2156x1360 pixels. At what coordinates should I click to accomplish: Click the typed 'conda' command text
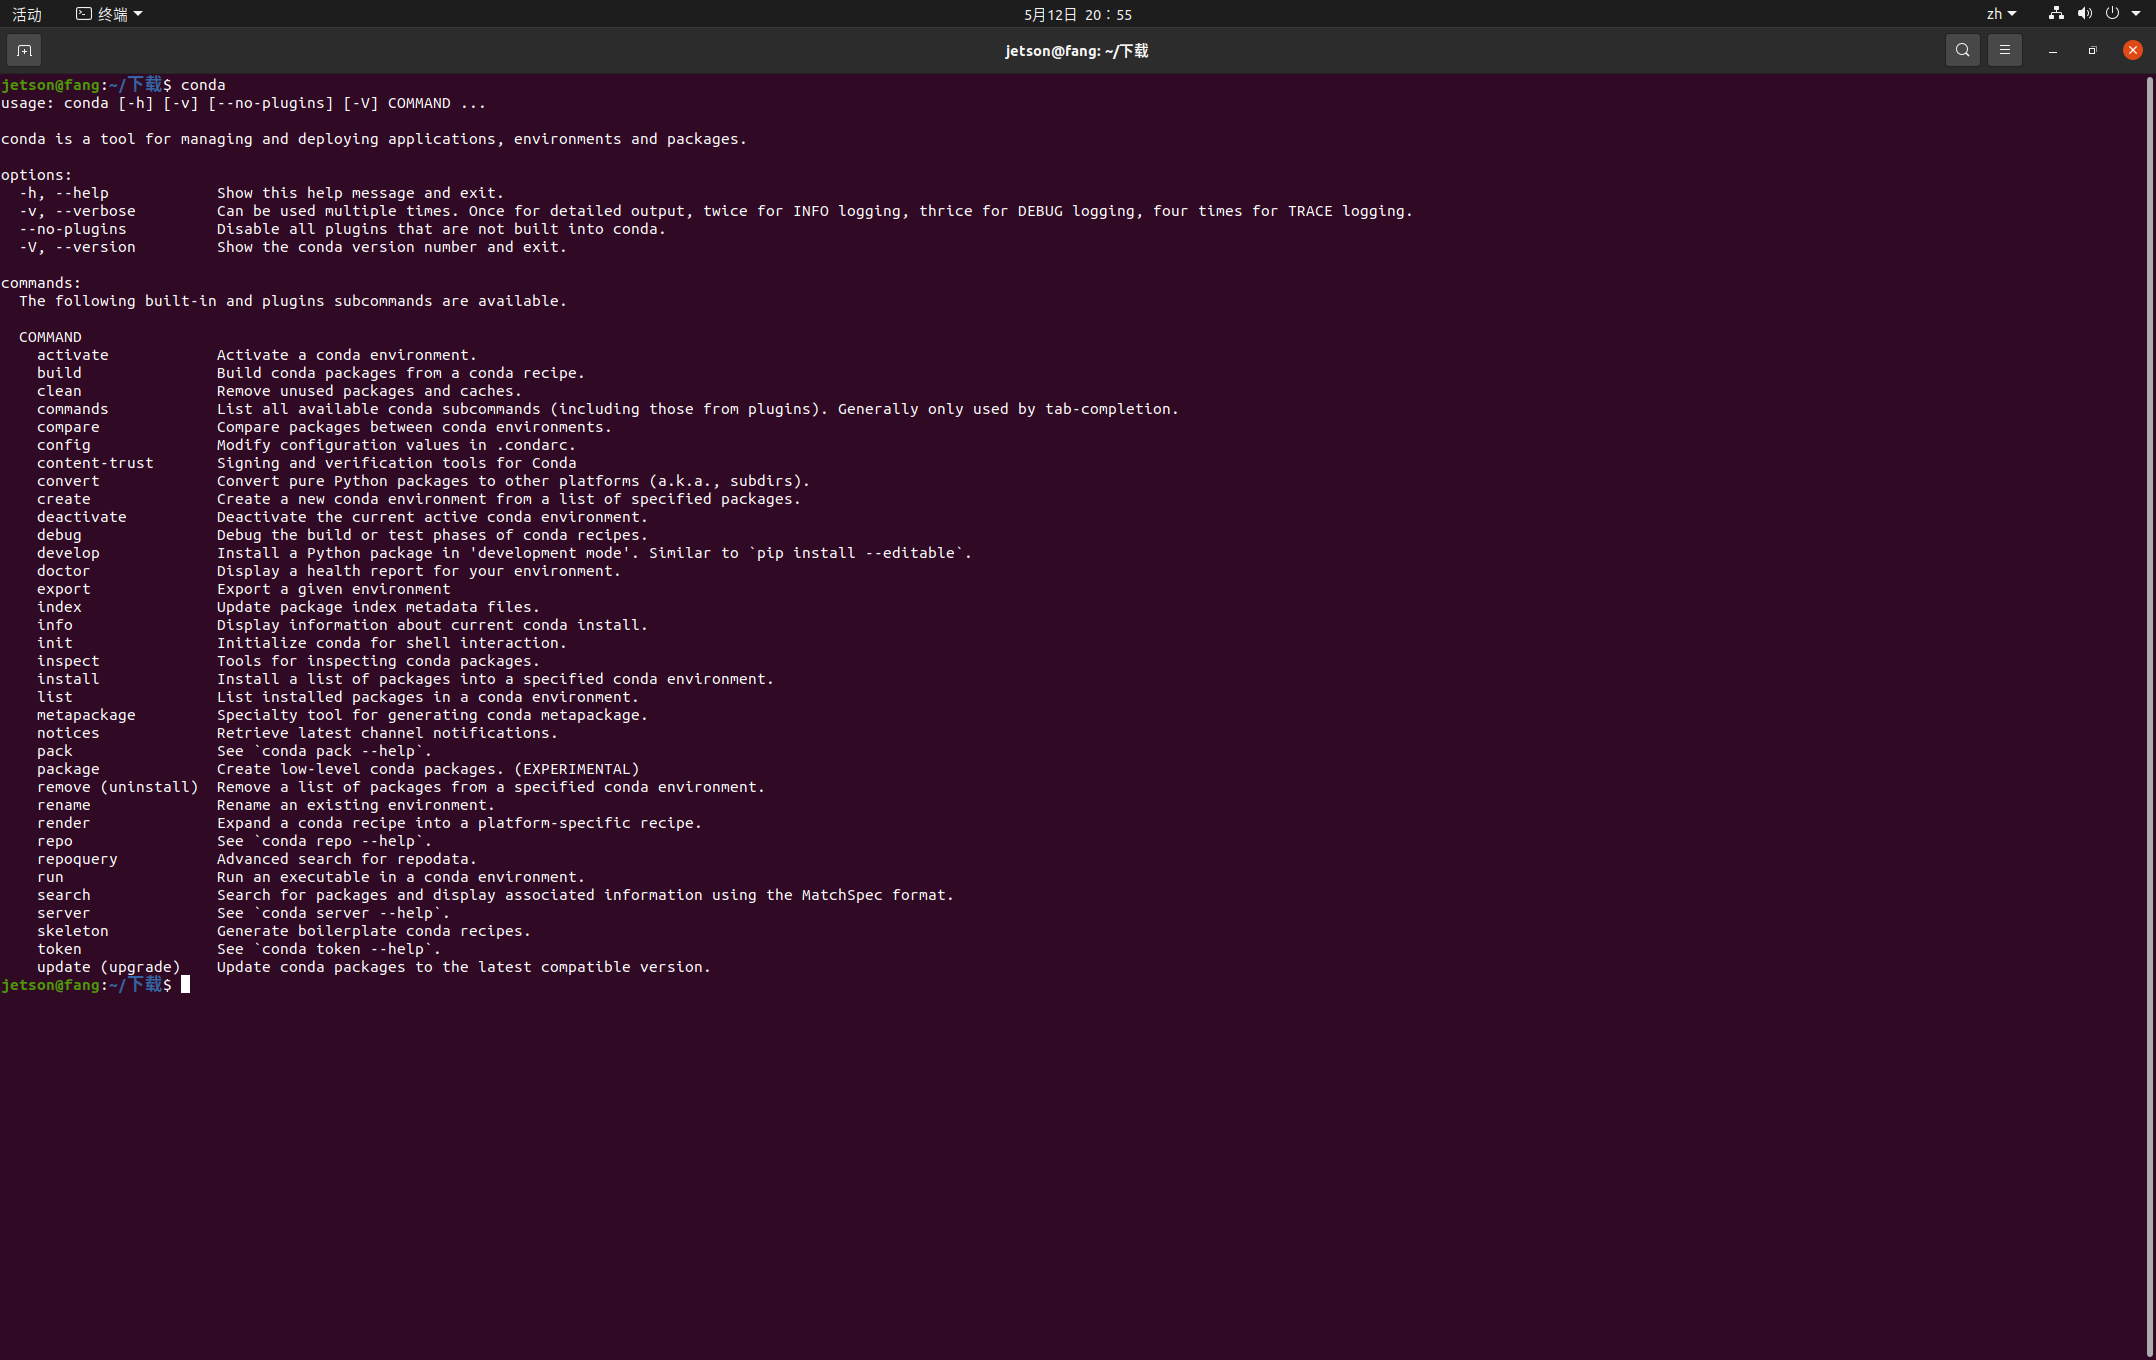click(x=203, y=85)
